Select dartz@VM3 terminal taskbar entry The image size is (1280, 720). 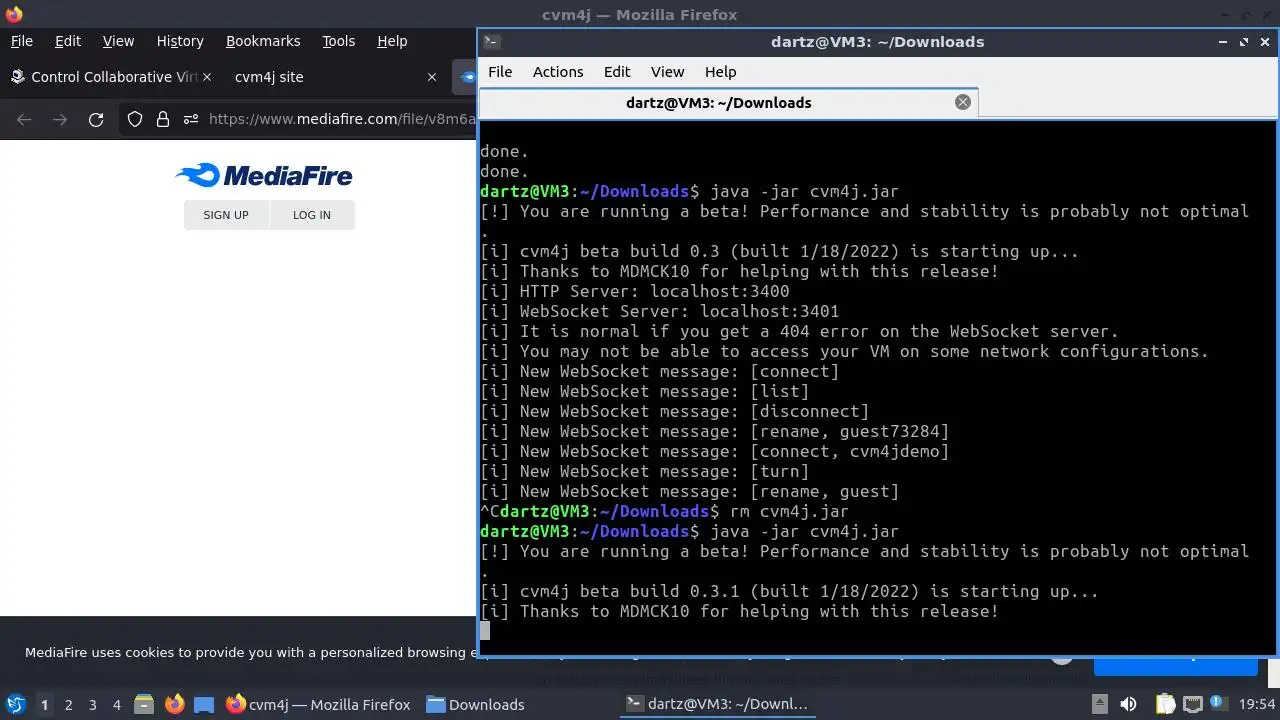(x=716, y=704)
